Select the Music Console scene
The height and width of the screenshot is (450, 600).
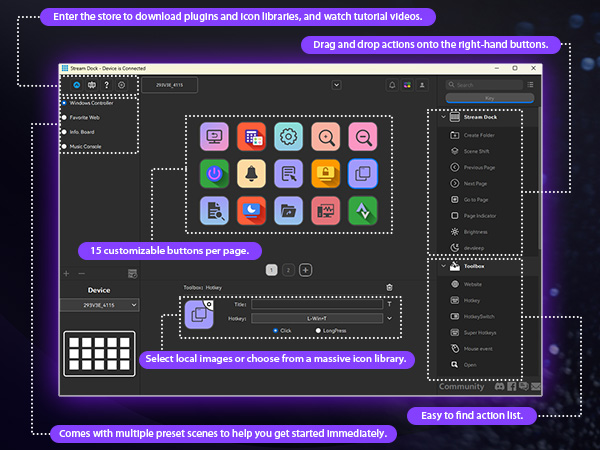point(82,147)
